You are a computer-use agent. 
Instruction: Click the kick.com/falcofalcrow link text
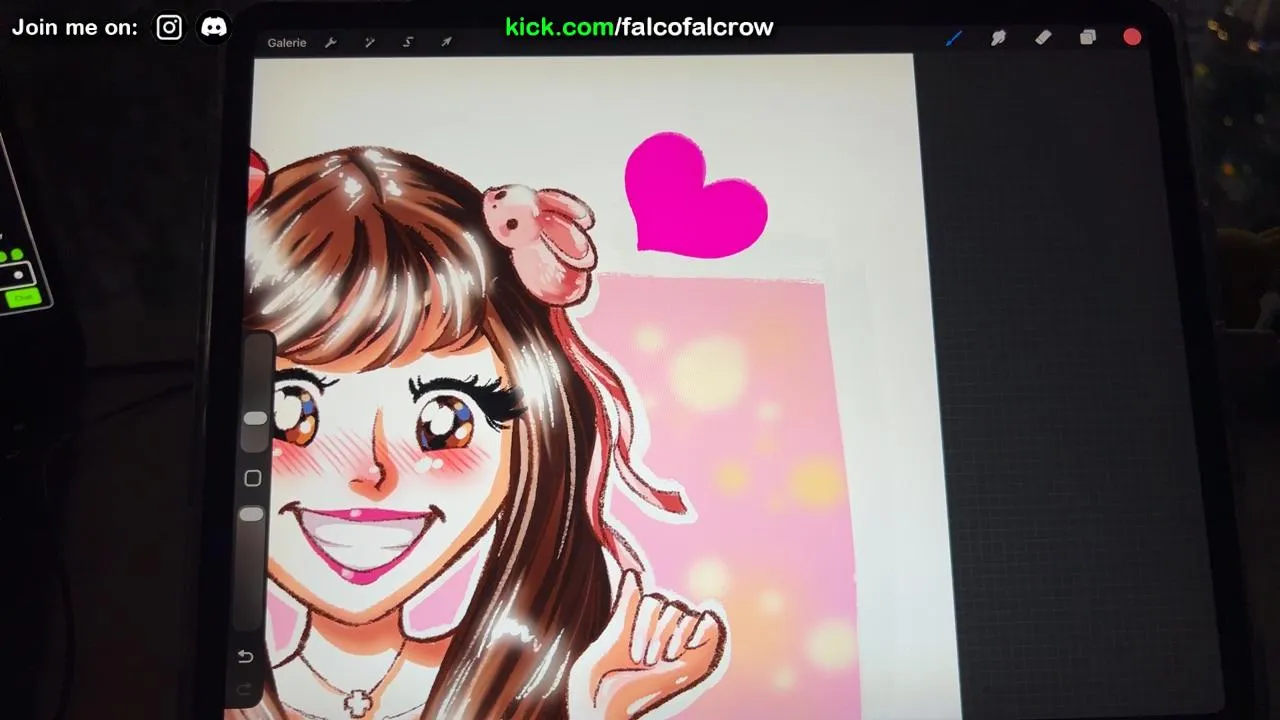pyautogui.click(x=639, y=27)
